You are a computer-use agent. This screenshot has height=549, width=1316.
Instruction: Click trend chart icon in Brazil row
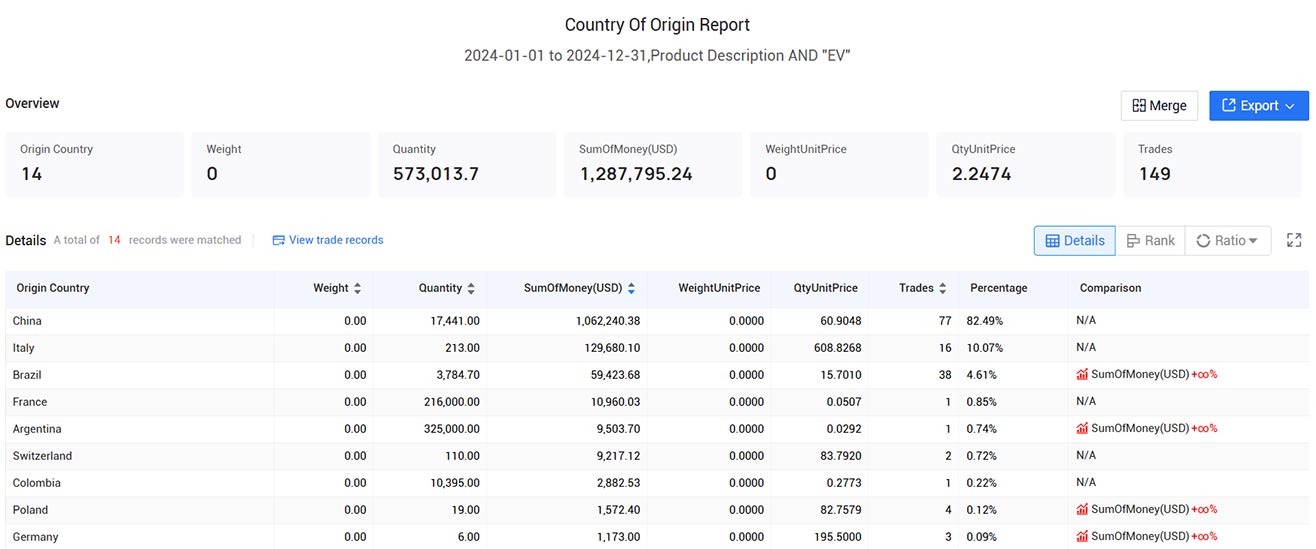pos(1082,375)
